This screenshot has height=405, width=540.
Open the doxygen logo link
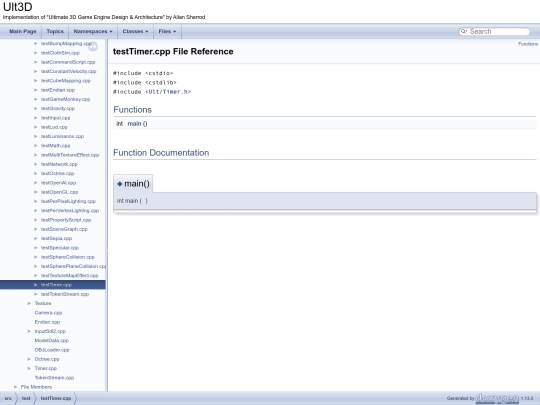pyautogui.click(x=497, y=398)
